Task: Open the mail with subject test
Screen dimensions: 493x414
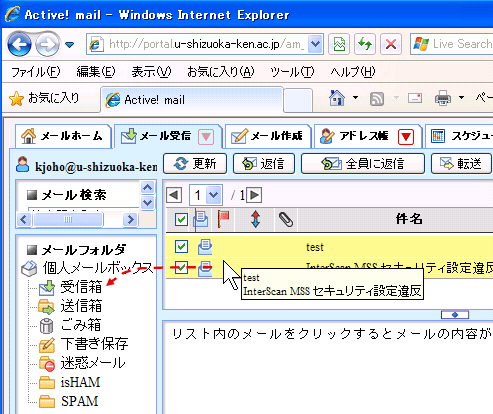Action: [x=315, y=247]
